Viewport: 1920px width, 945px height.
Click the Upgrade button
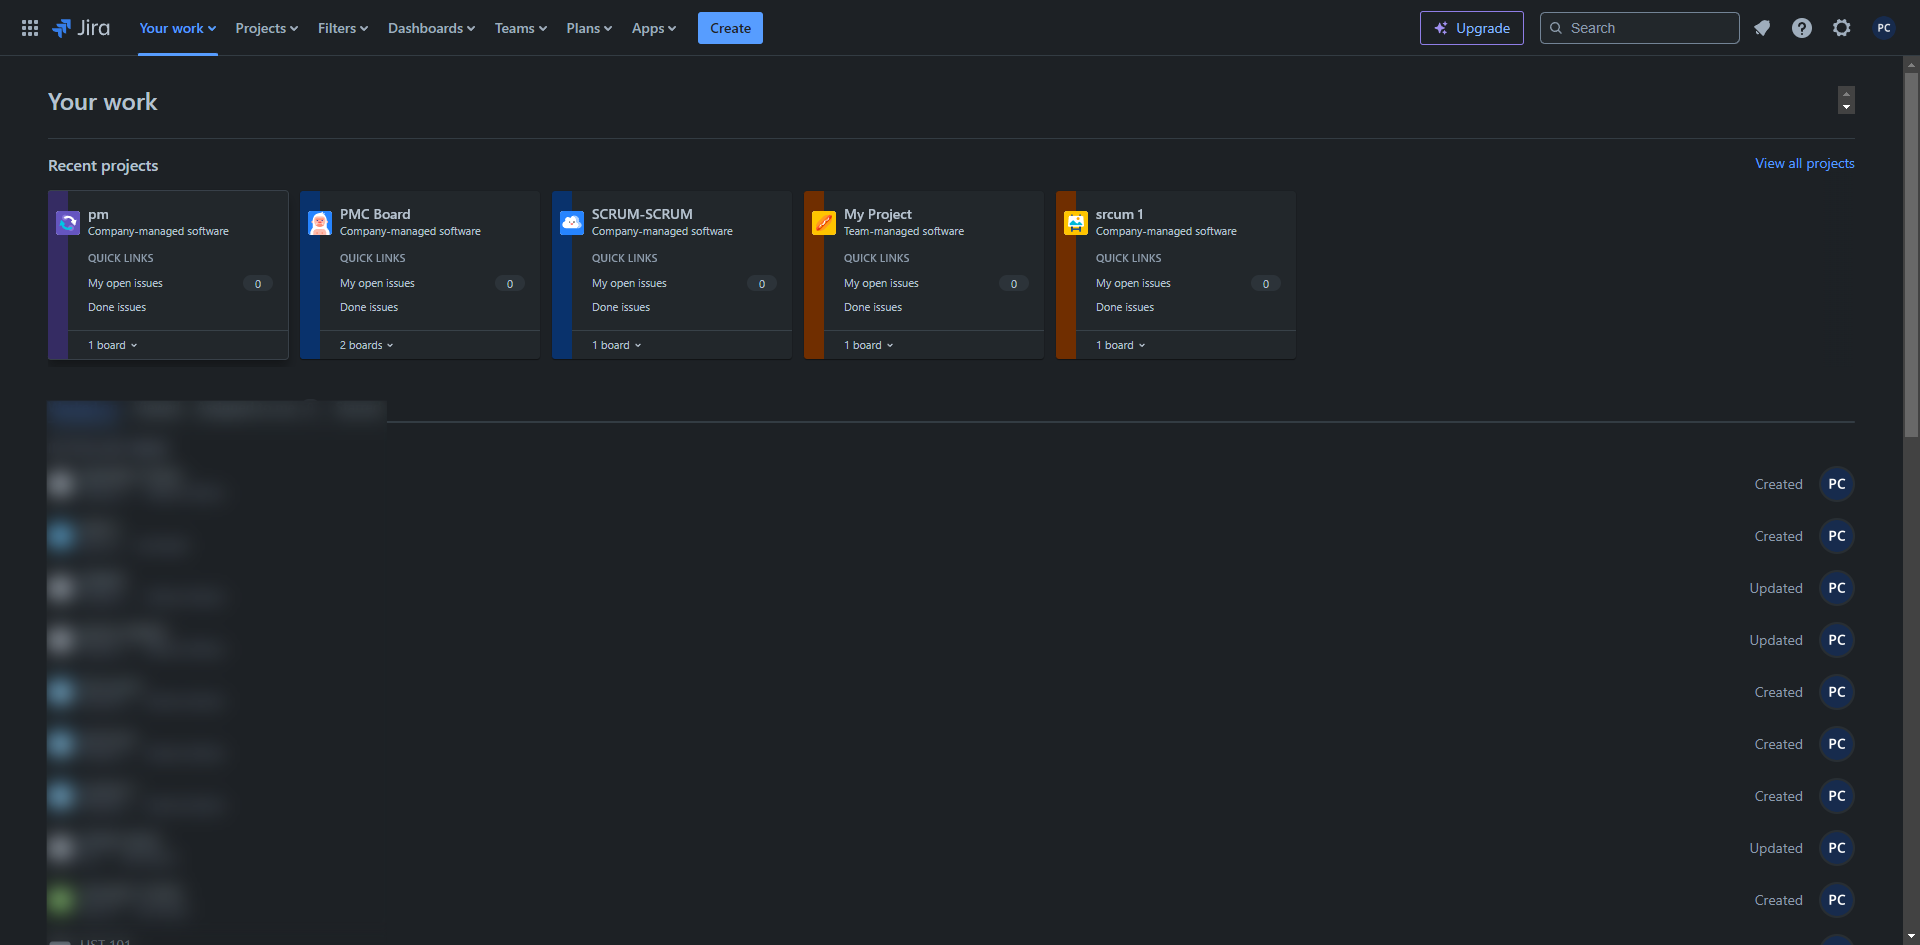click(x=1472, y=28)
